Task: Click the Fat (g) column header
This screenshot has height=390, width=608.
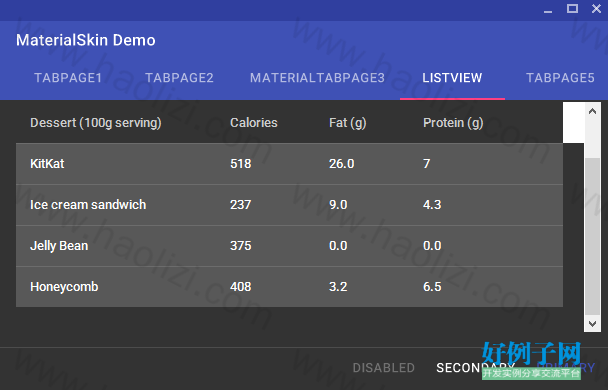Action: coord(347,123)
